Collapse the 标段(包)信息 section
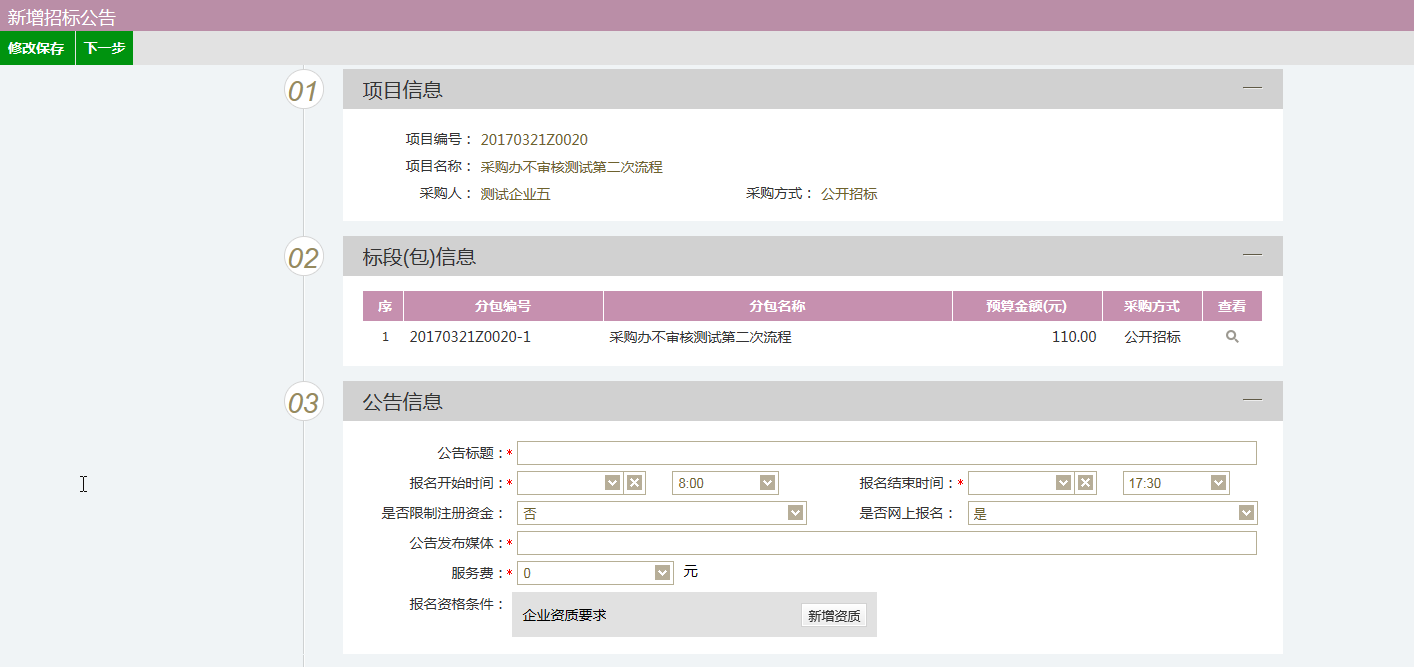This screenshot has width=1414, height=667. tap(1252, 255)
